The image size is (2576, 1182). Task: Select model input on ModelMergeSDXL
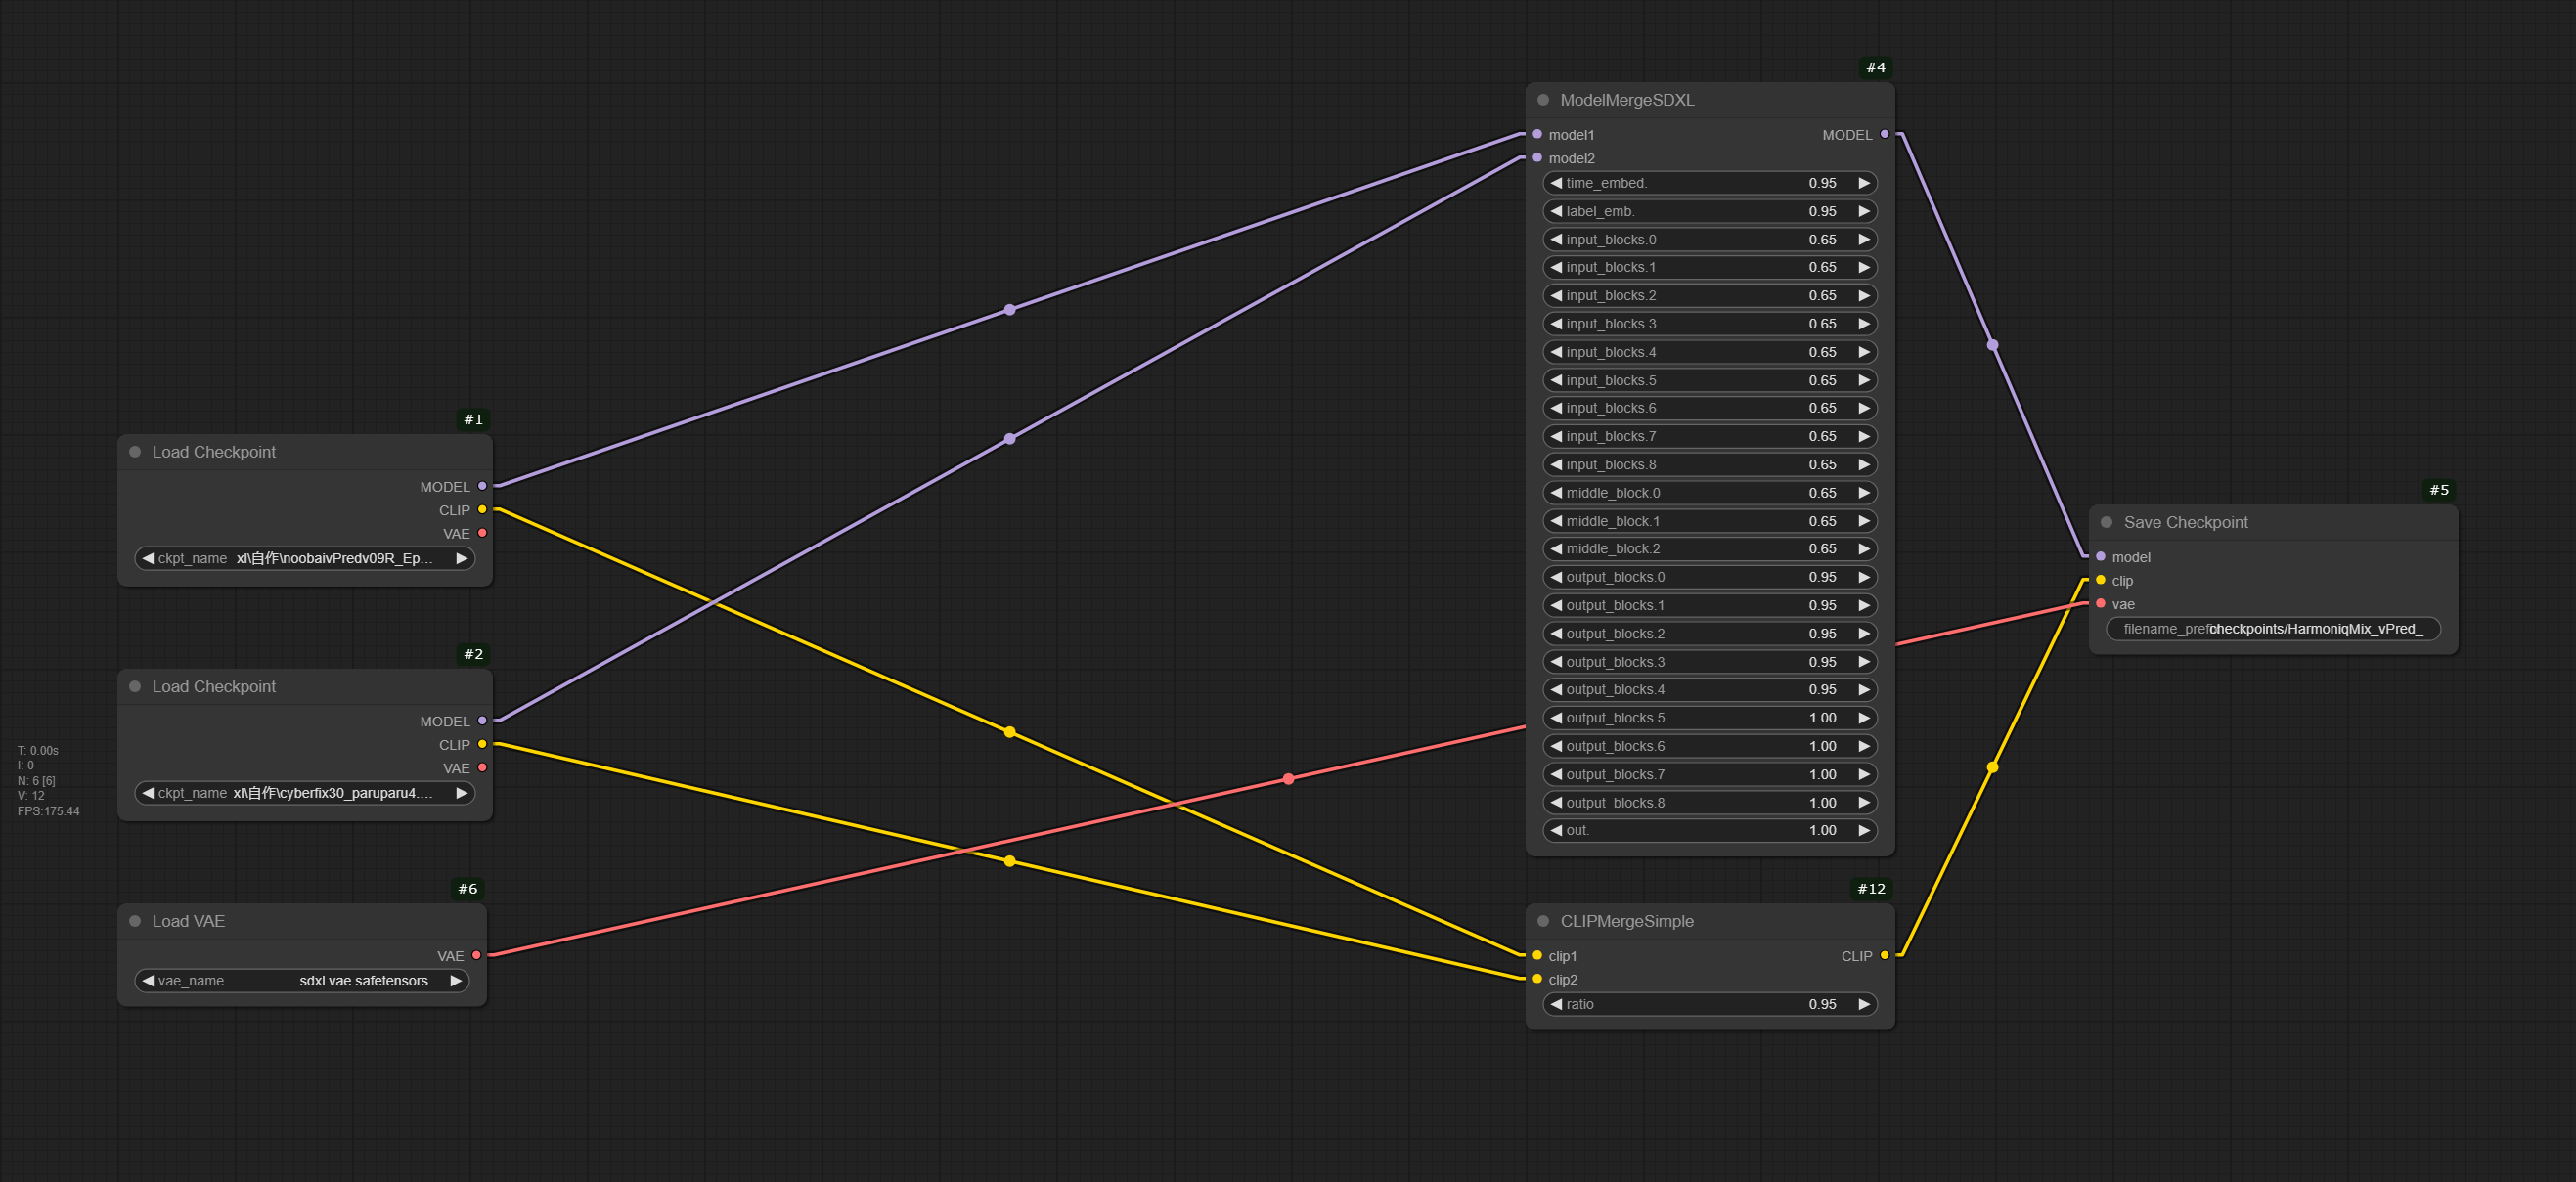pos(1536,135)
